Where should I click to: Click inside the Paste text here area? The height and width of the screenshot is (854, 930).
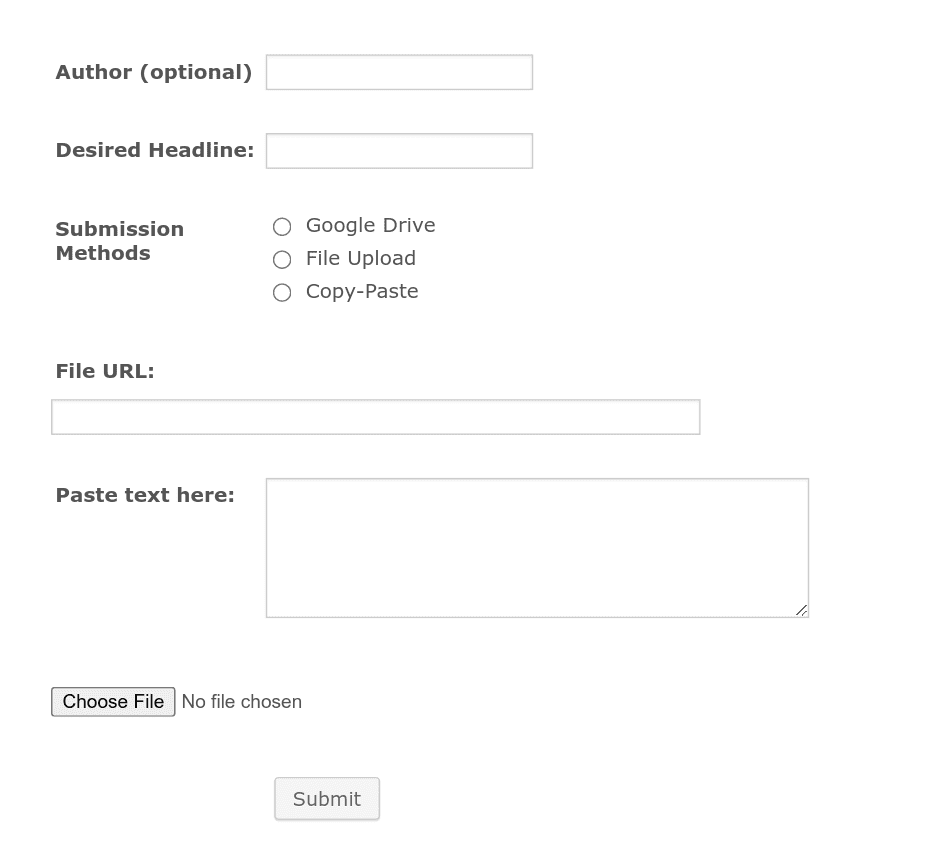[x=537, y=547]
